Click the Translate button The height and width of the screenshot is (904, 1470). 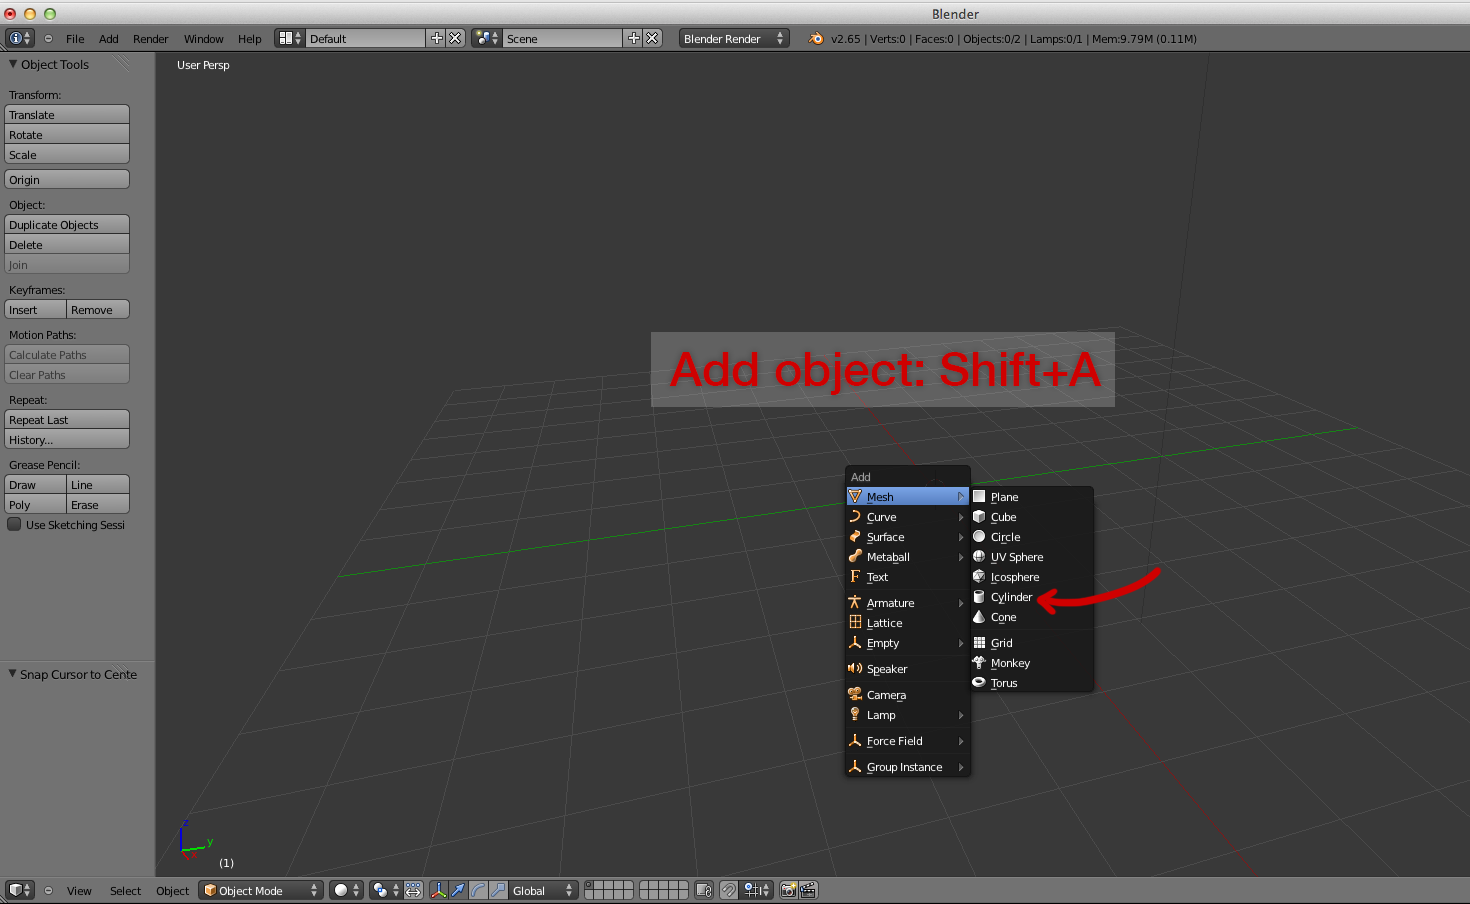point(67,114)
